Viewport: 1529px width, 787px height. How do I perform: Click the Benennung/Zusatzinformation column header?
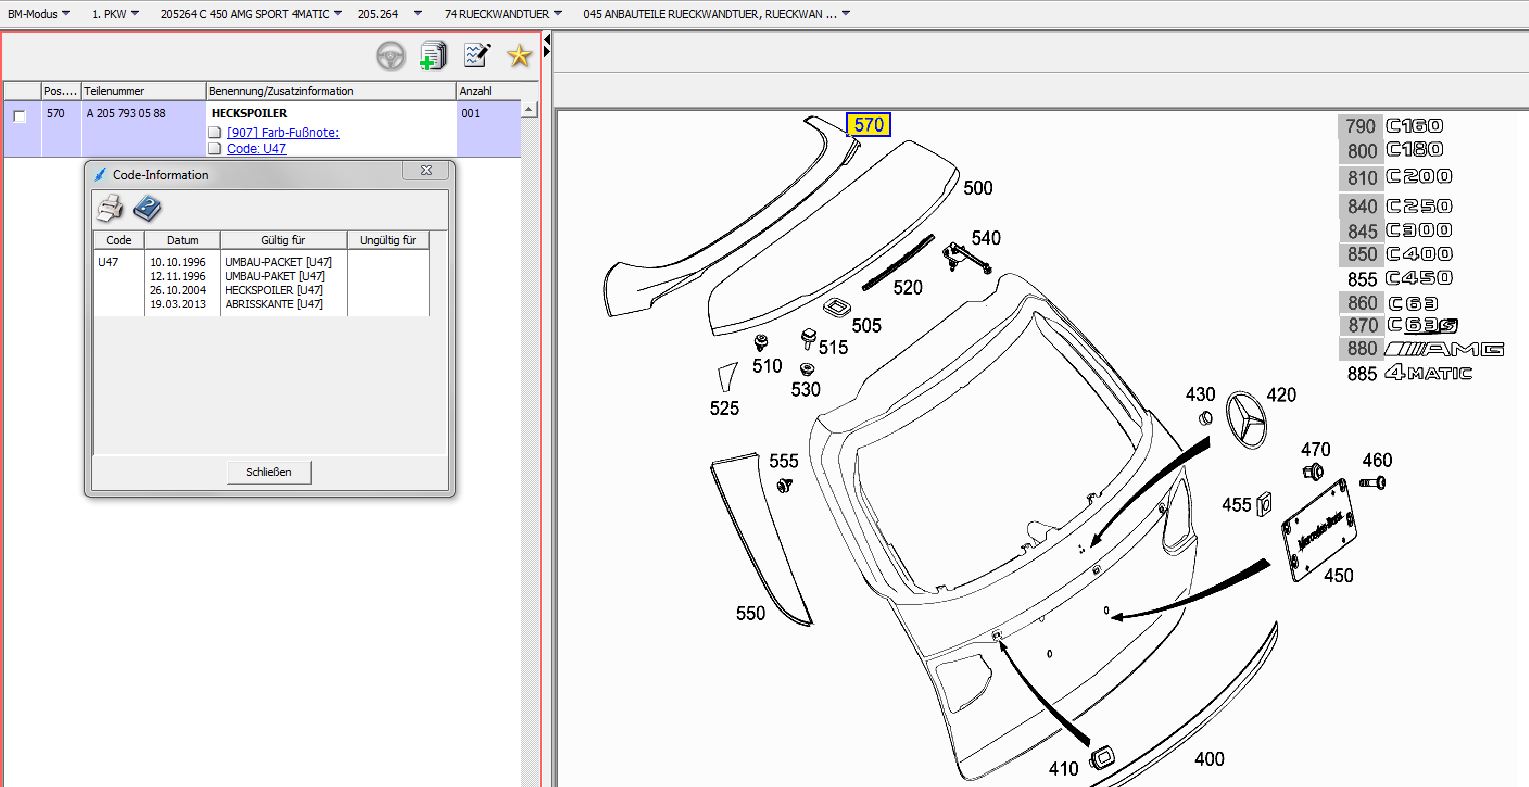pos(331,91)
